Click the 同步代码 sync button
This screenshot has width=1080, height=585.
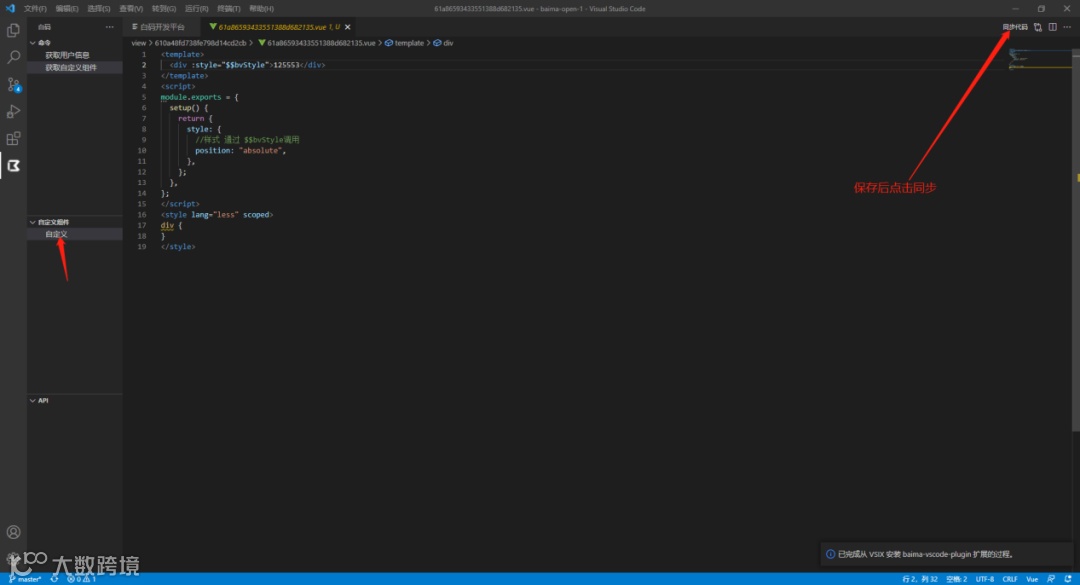[x=1015, y=27]
